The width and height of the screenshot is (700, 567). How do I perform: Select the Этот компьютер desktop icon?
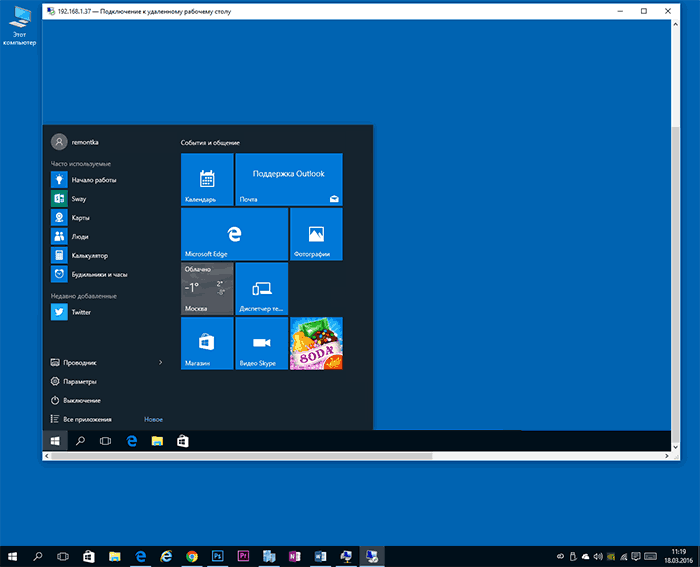[x=19, y=26]
